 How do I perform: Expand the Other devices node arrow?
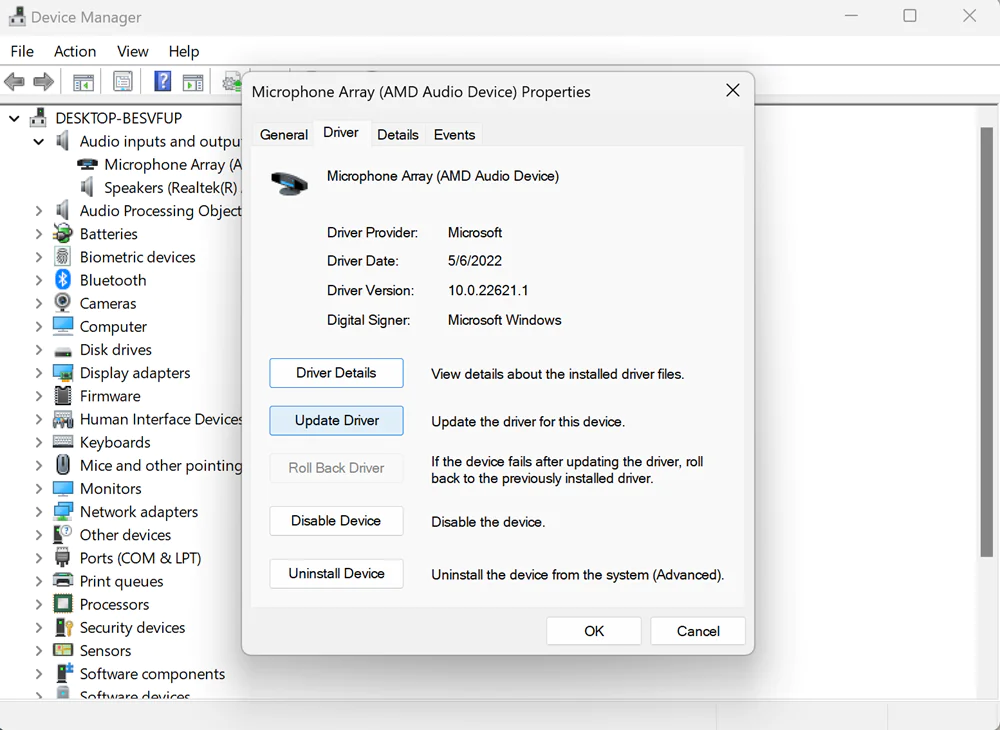tap(39, 535)
